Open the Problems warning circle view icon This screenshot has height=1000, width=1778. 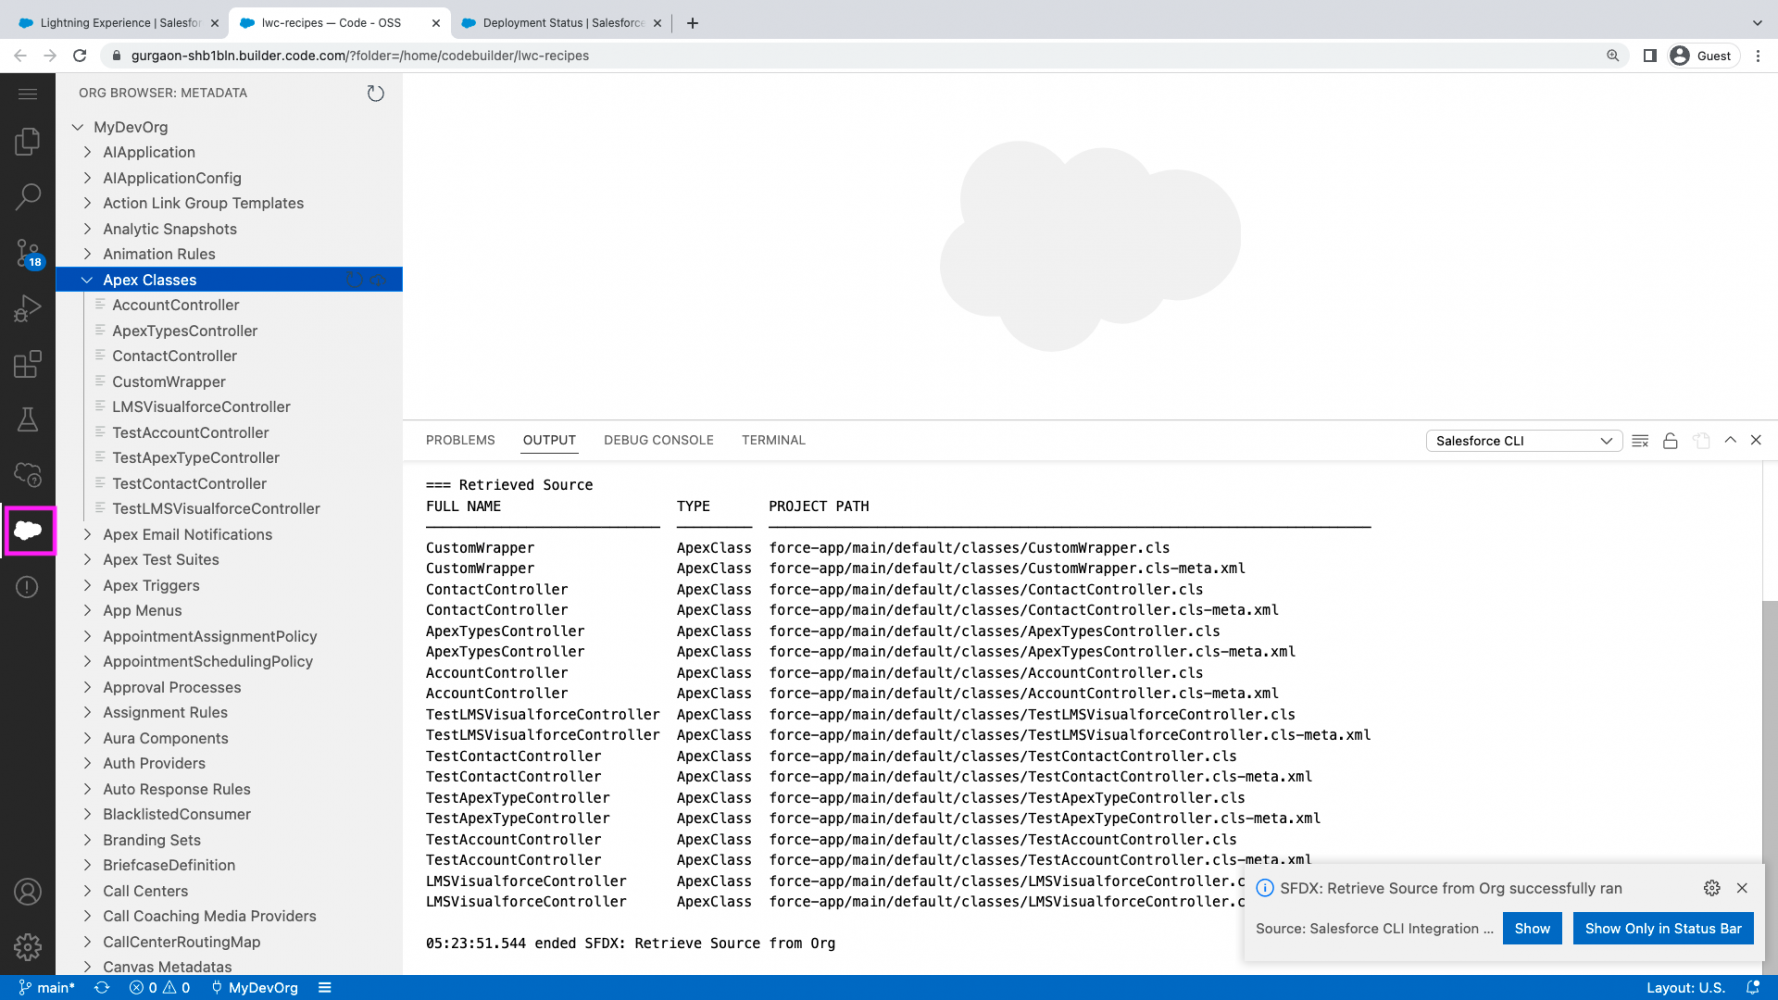28,587
